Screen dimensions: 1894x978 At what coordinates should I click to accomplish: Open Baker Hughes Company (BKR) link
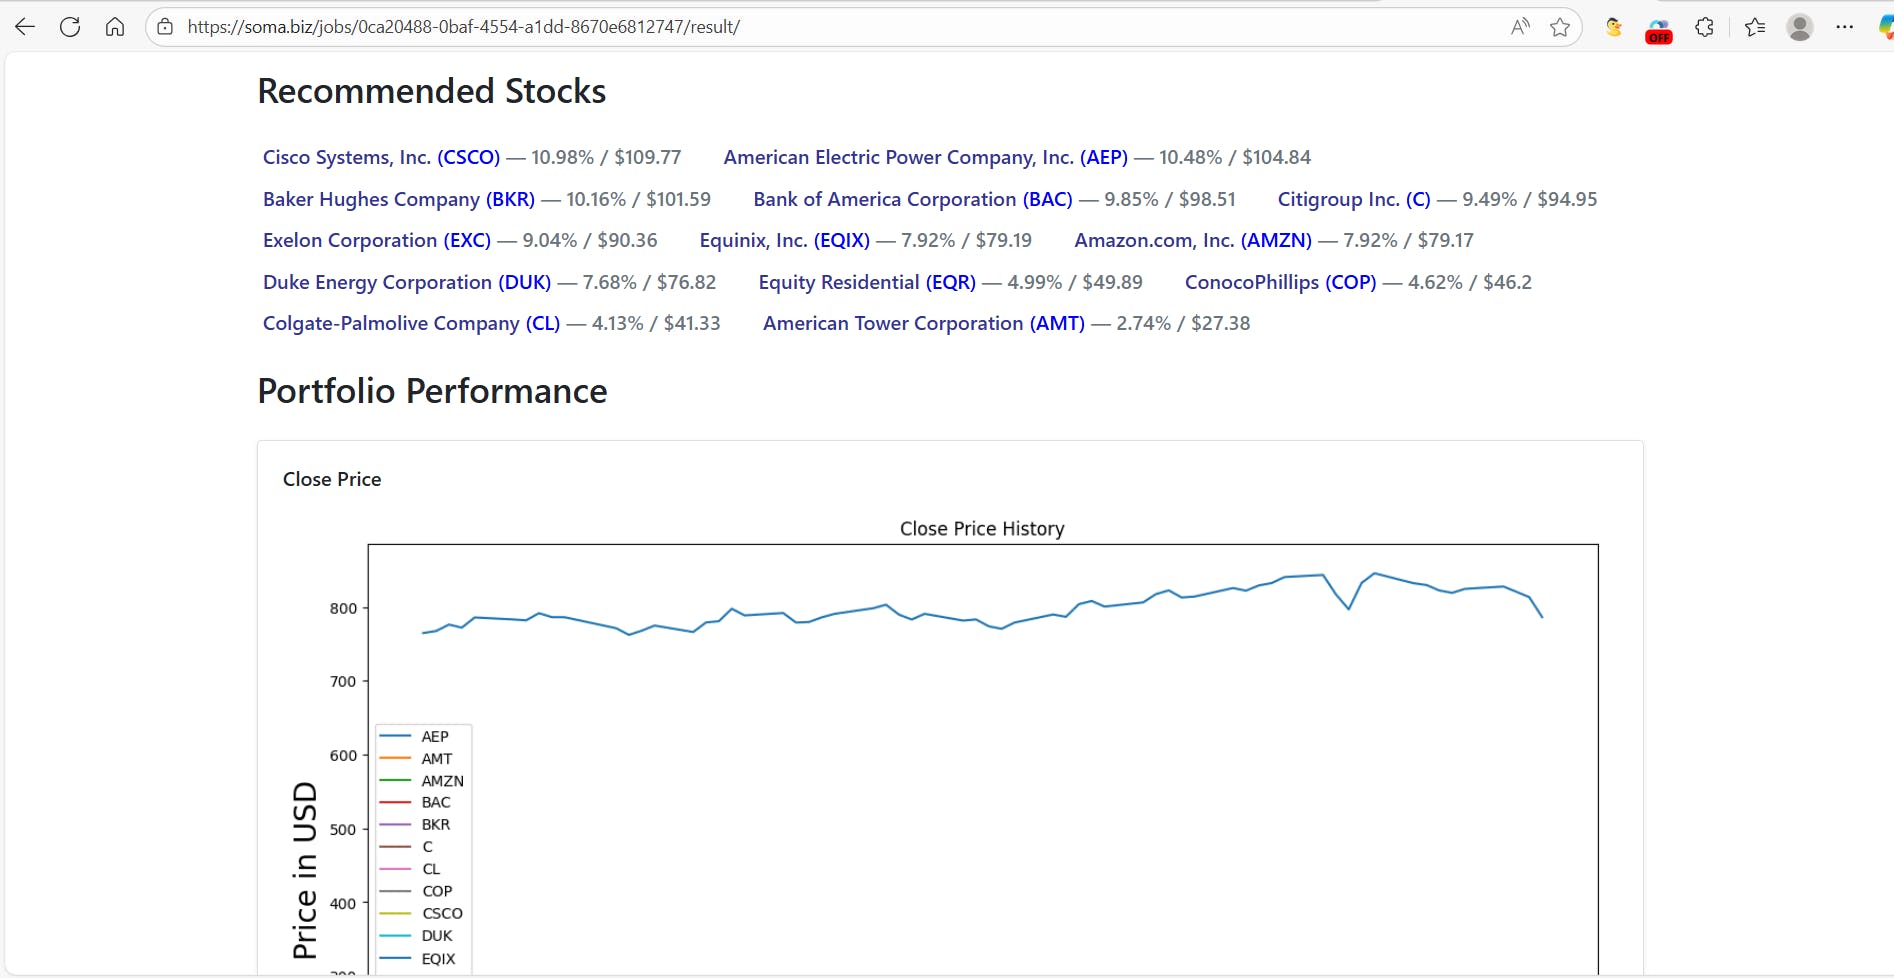(x=399, y=199)
